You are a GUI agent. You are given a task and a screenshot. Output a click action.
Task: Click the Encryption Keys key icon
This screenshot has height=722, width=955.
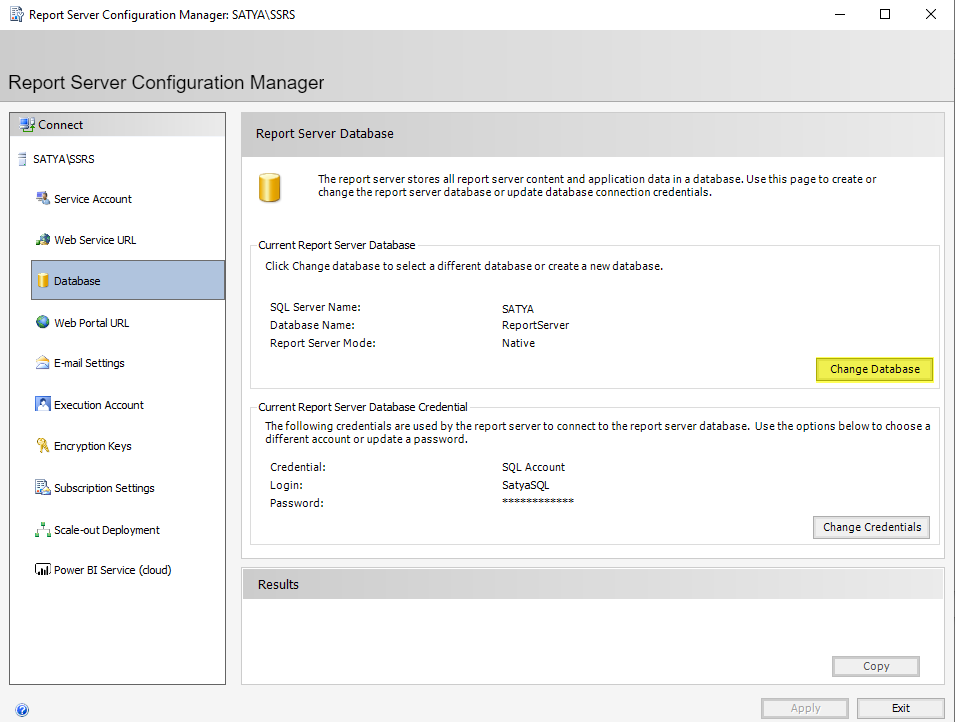pos(42,446)
